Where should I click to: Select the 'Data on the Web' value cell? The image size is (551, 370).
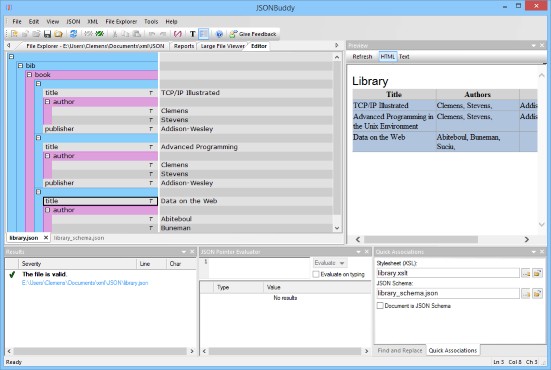(246, 201)
